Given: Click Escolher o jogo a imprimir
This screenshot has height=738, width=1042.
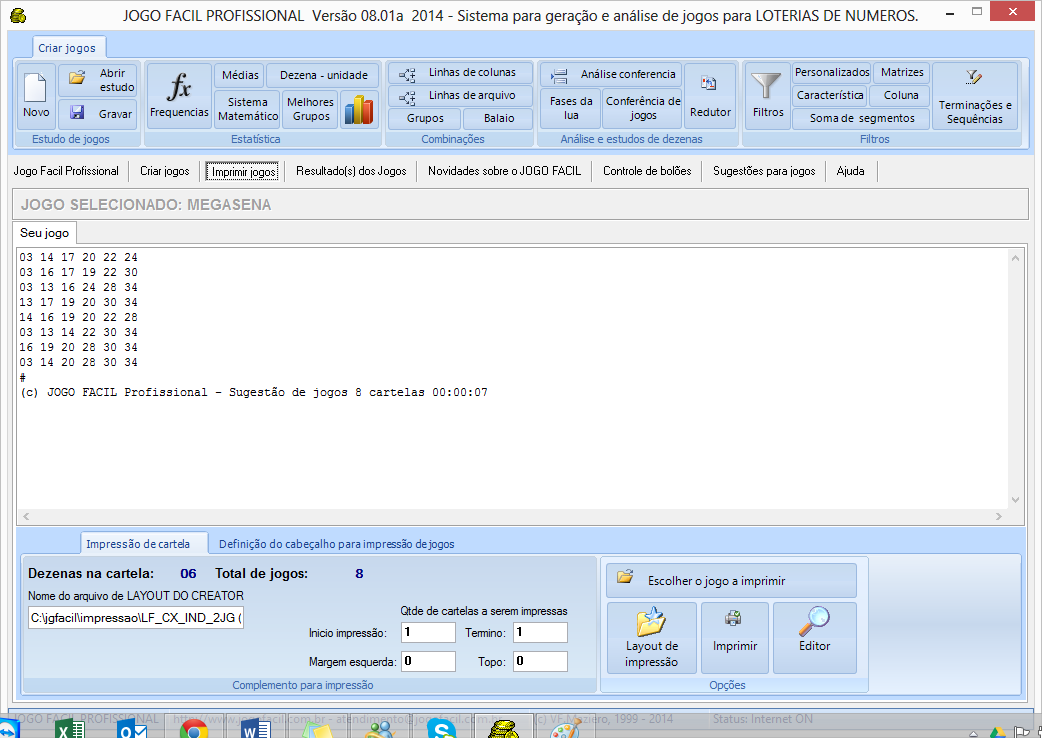Looking at the screenshot, I should pyautogui.click(x=731, y=580).
